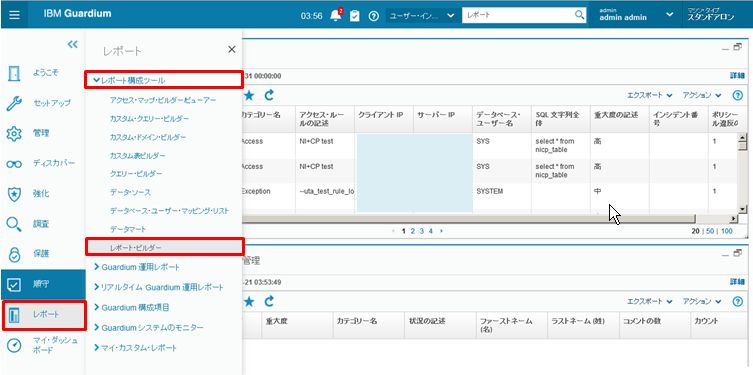Image resolution: width=753 pixels, height=375 pixels.
Task: Open アクション dropdown in lower report
Action: point(702,302)
